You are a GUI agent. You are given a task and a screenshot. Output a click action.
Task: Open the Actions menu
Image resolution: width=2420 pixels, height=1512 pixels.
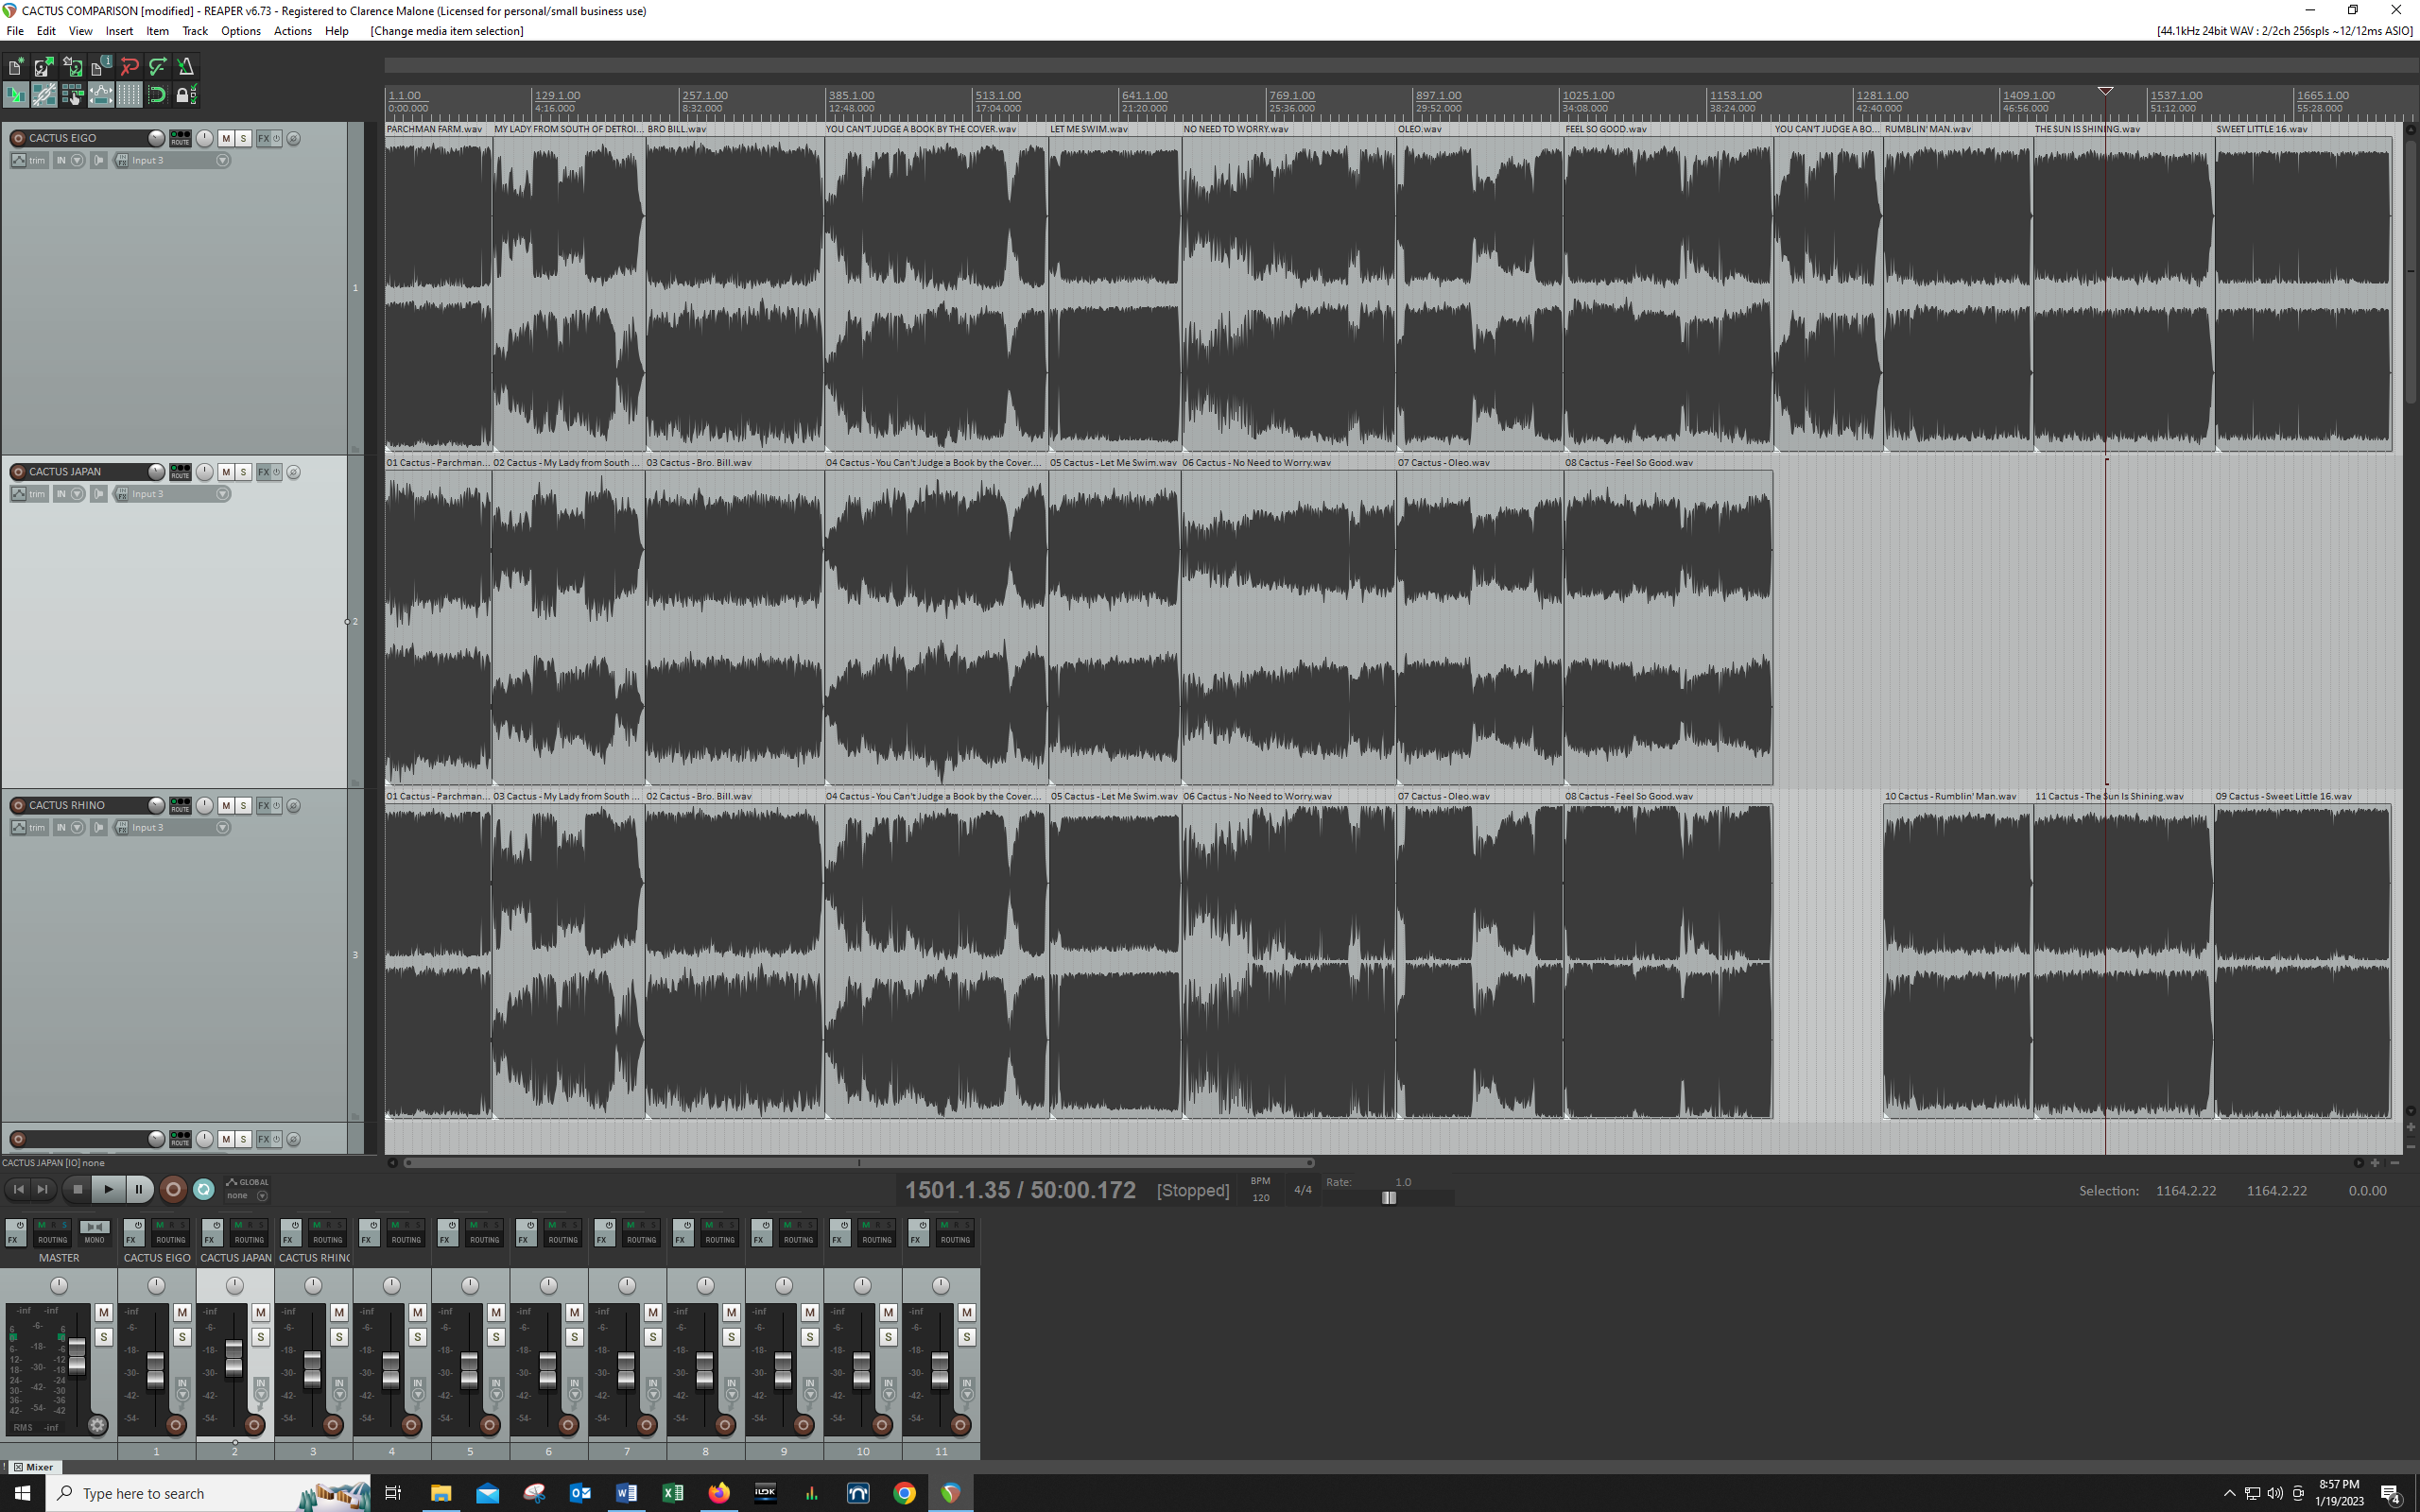tap(292, 31)
